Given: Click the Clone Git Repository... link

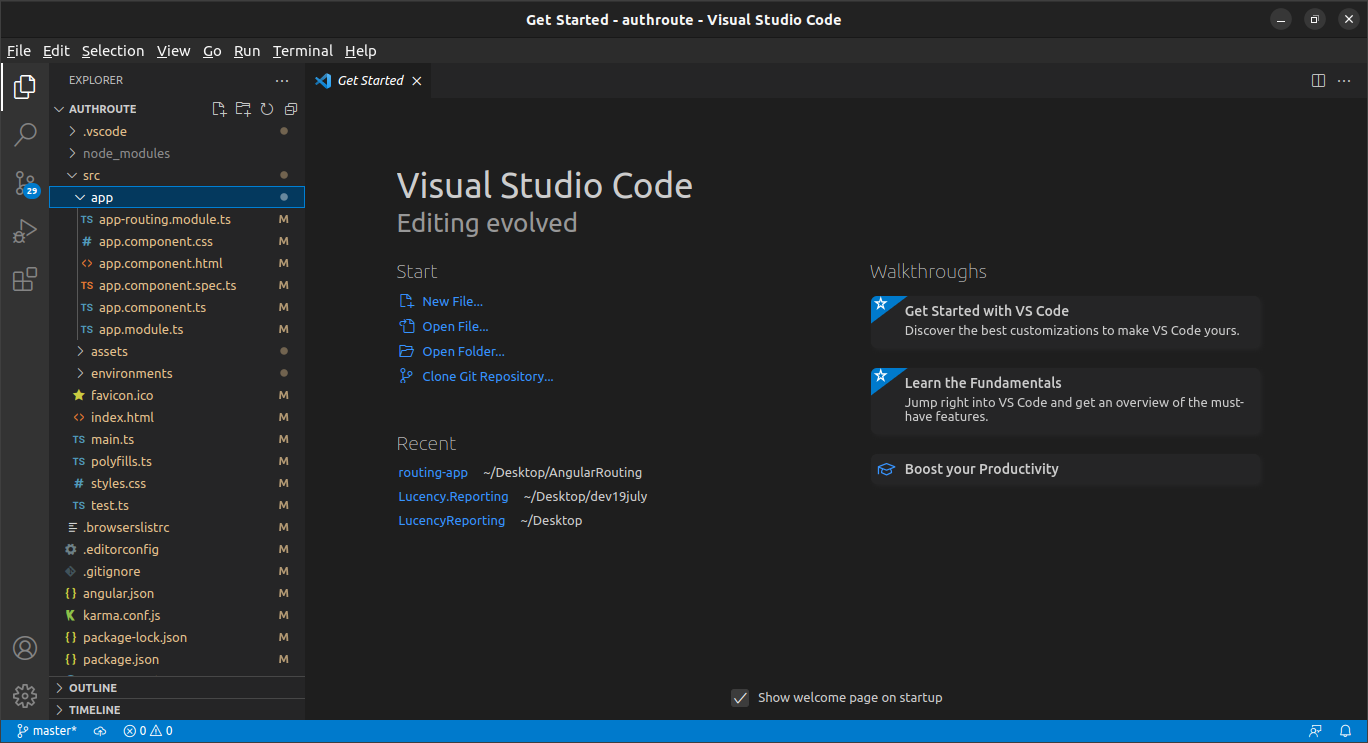Looking at the screenshot, I should click(x=488, y=376).
